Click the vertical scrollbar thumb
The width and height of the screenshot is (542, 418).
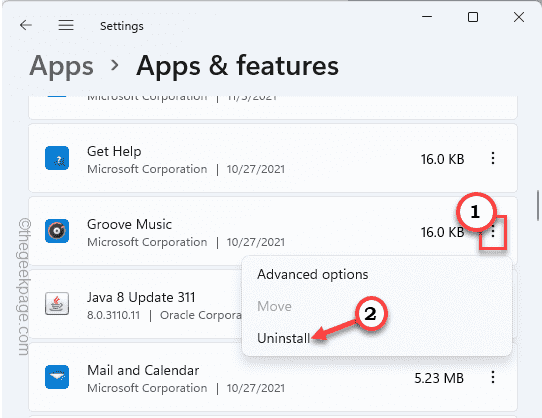[x=538, y=205]
